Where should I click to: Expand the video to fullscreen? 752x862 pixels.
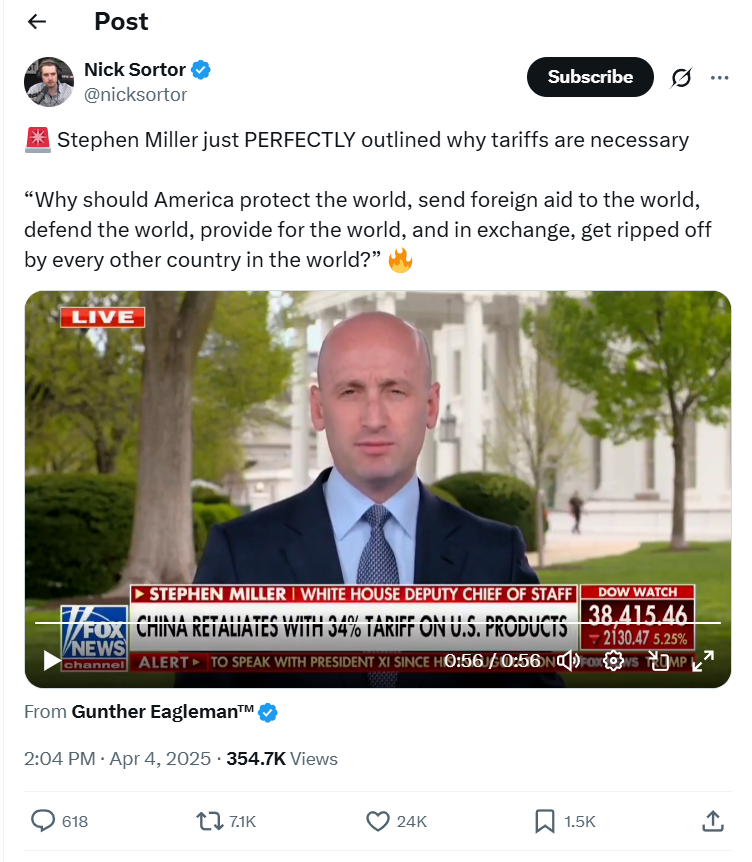click(703, 660)
